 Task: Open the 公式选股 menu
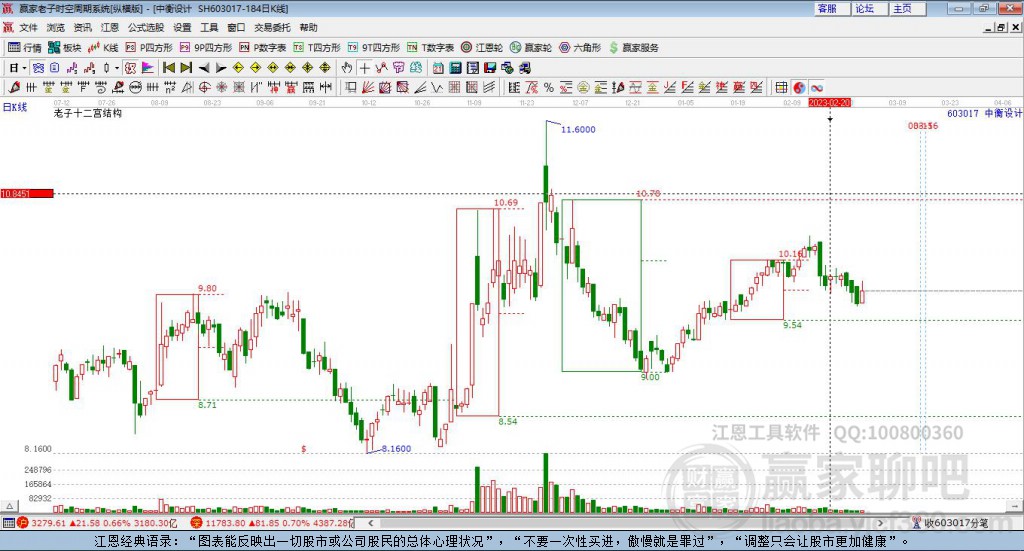(x=146, y=27)
